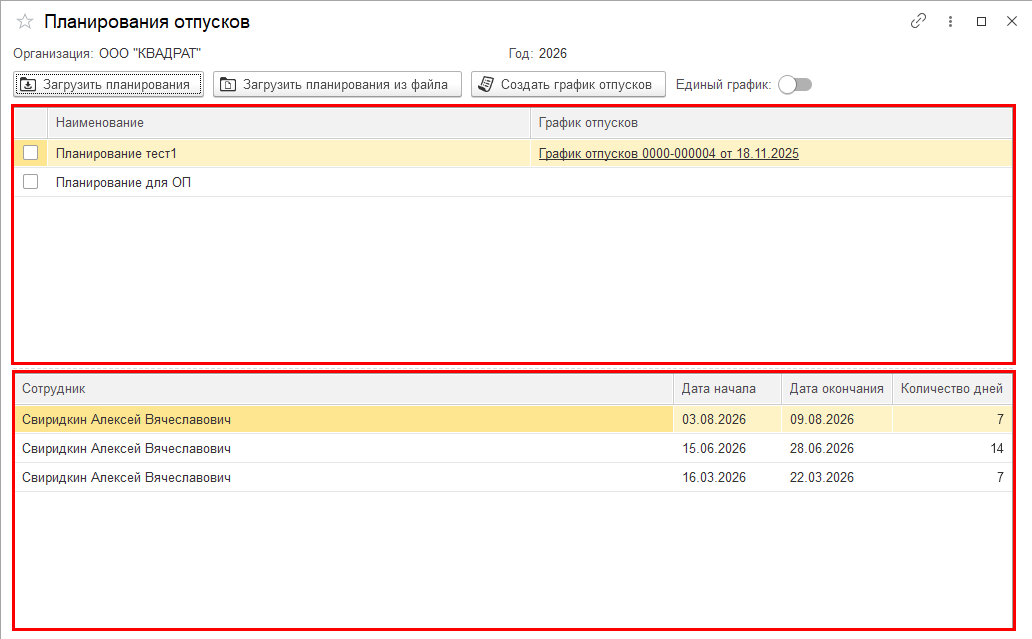
Task: Sort by the Количество дней column header
Action: 951,389
